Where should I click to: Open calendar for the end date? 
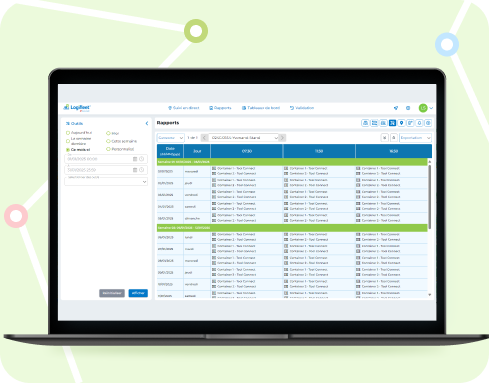(135, 170)
